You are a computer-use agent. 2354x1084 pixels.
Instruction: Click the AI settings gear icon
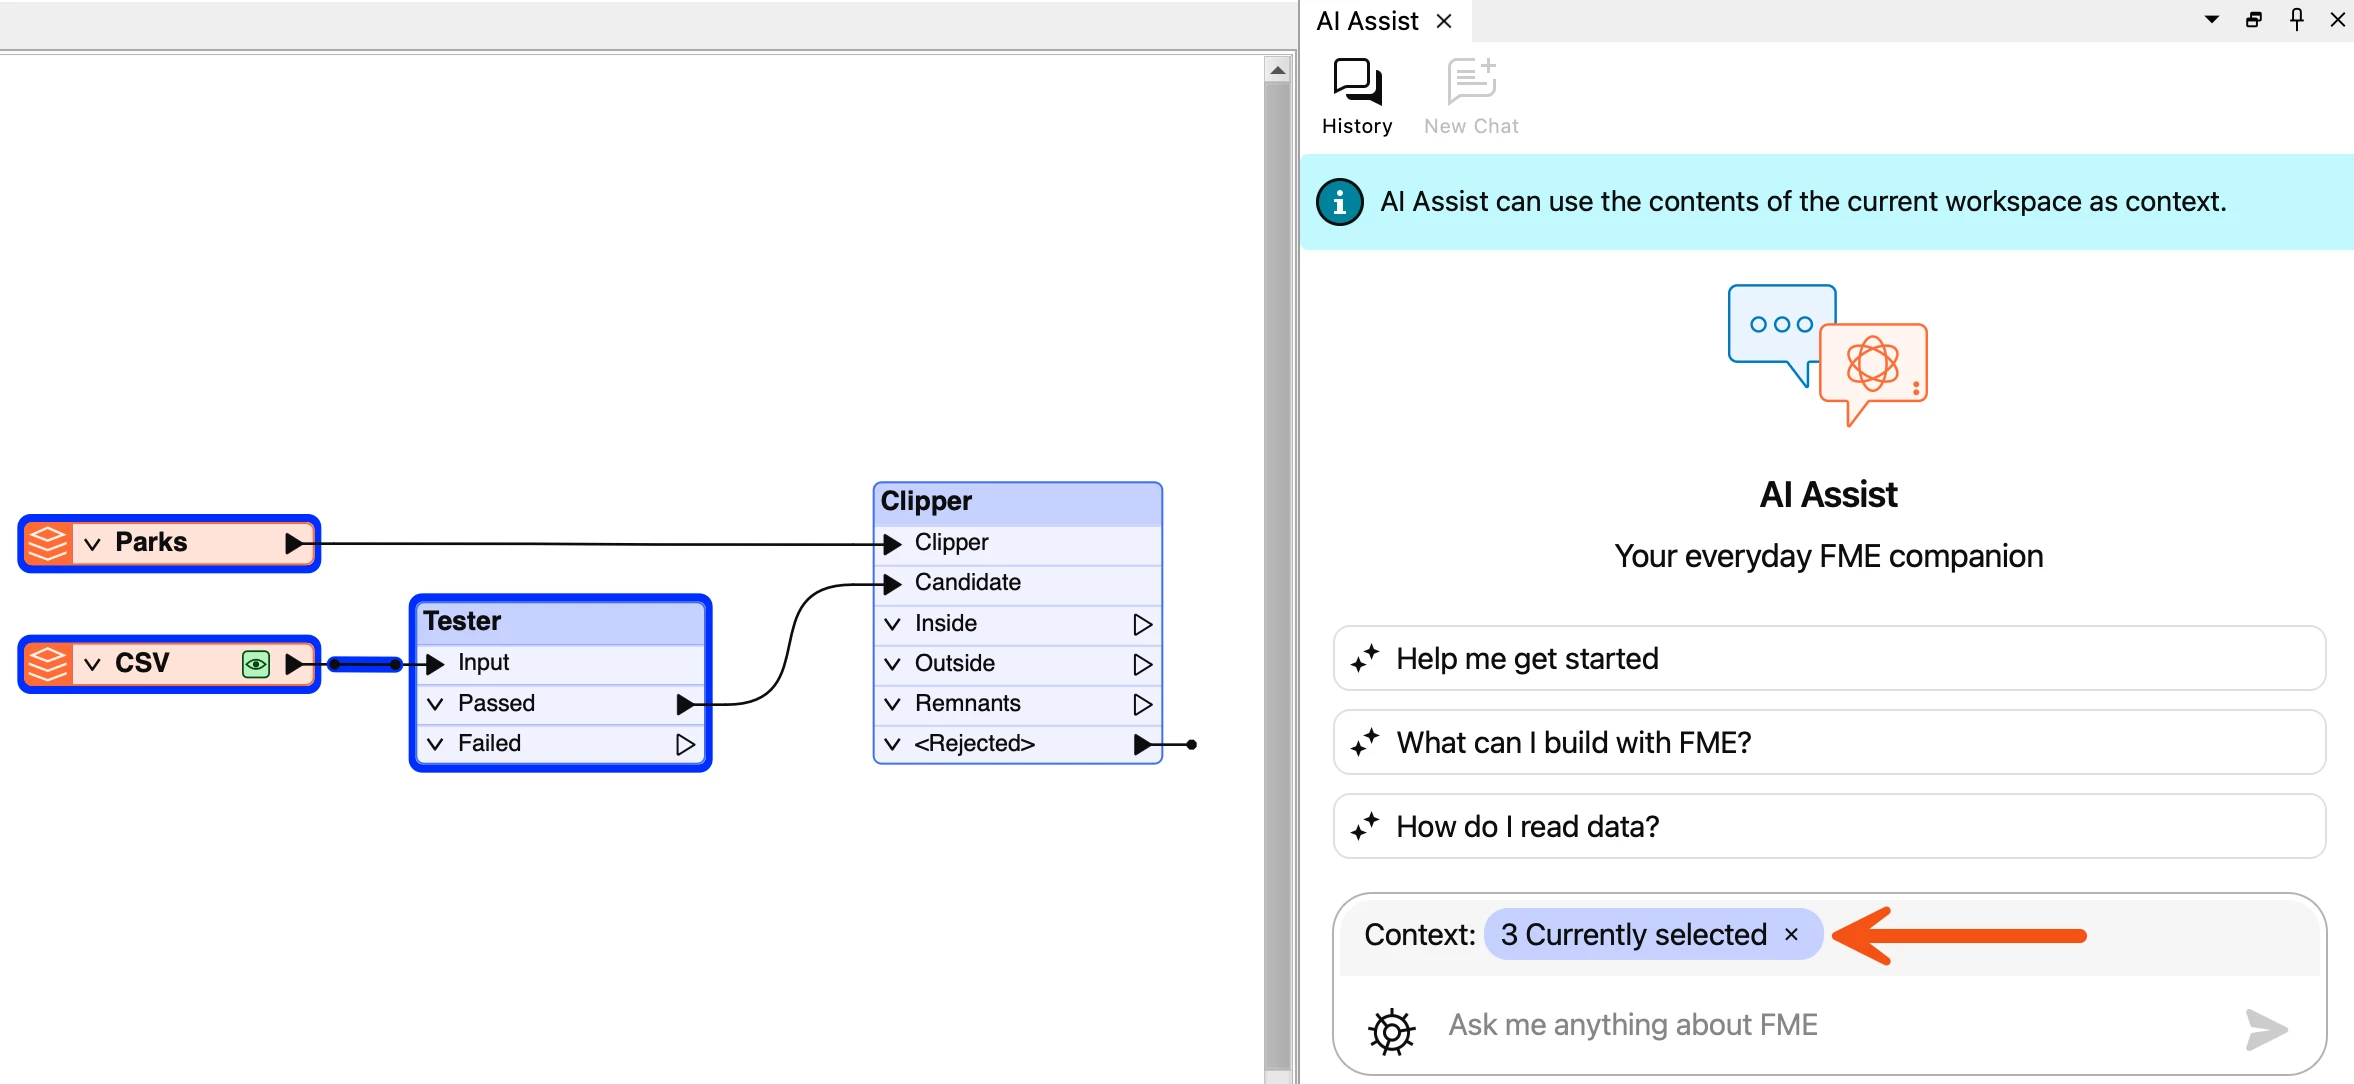point(1391,1031)
